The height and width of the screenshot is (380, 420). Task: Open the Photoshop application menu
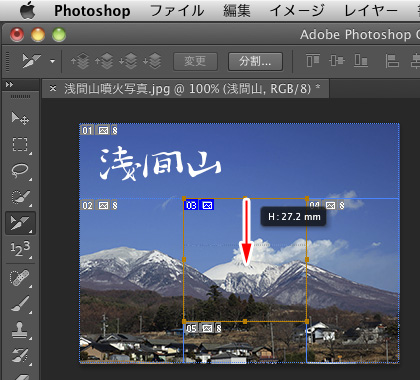tap(92, 11)
